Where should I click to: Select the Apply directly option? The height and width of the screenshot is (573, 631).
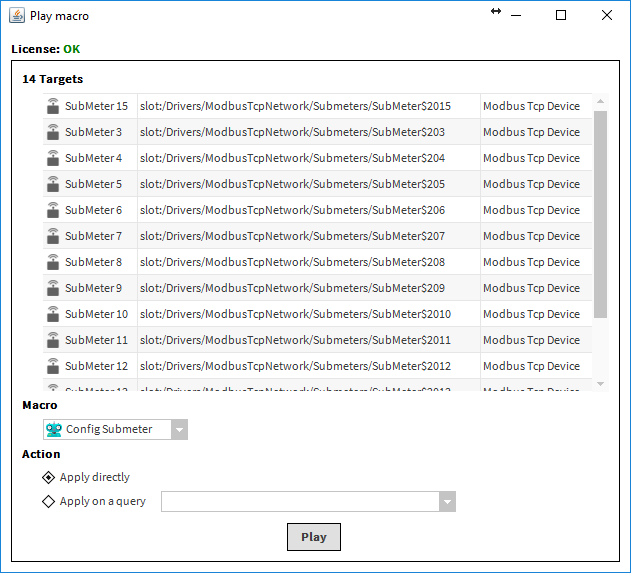[49, 478]
